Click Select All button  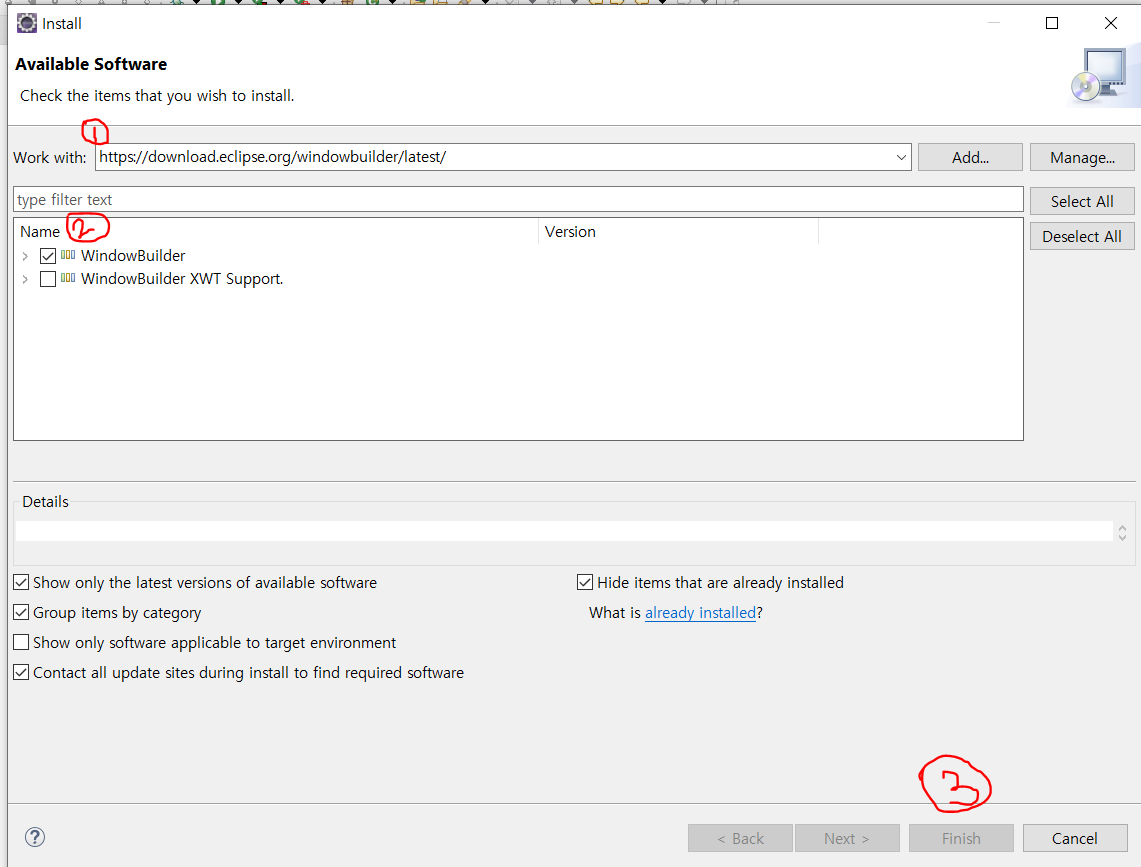pos(1082,201)
